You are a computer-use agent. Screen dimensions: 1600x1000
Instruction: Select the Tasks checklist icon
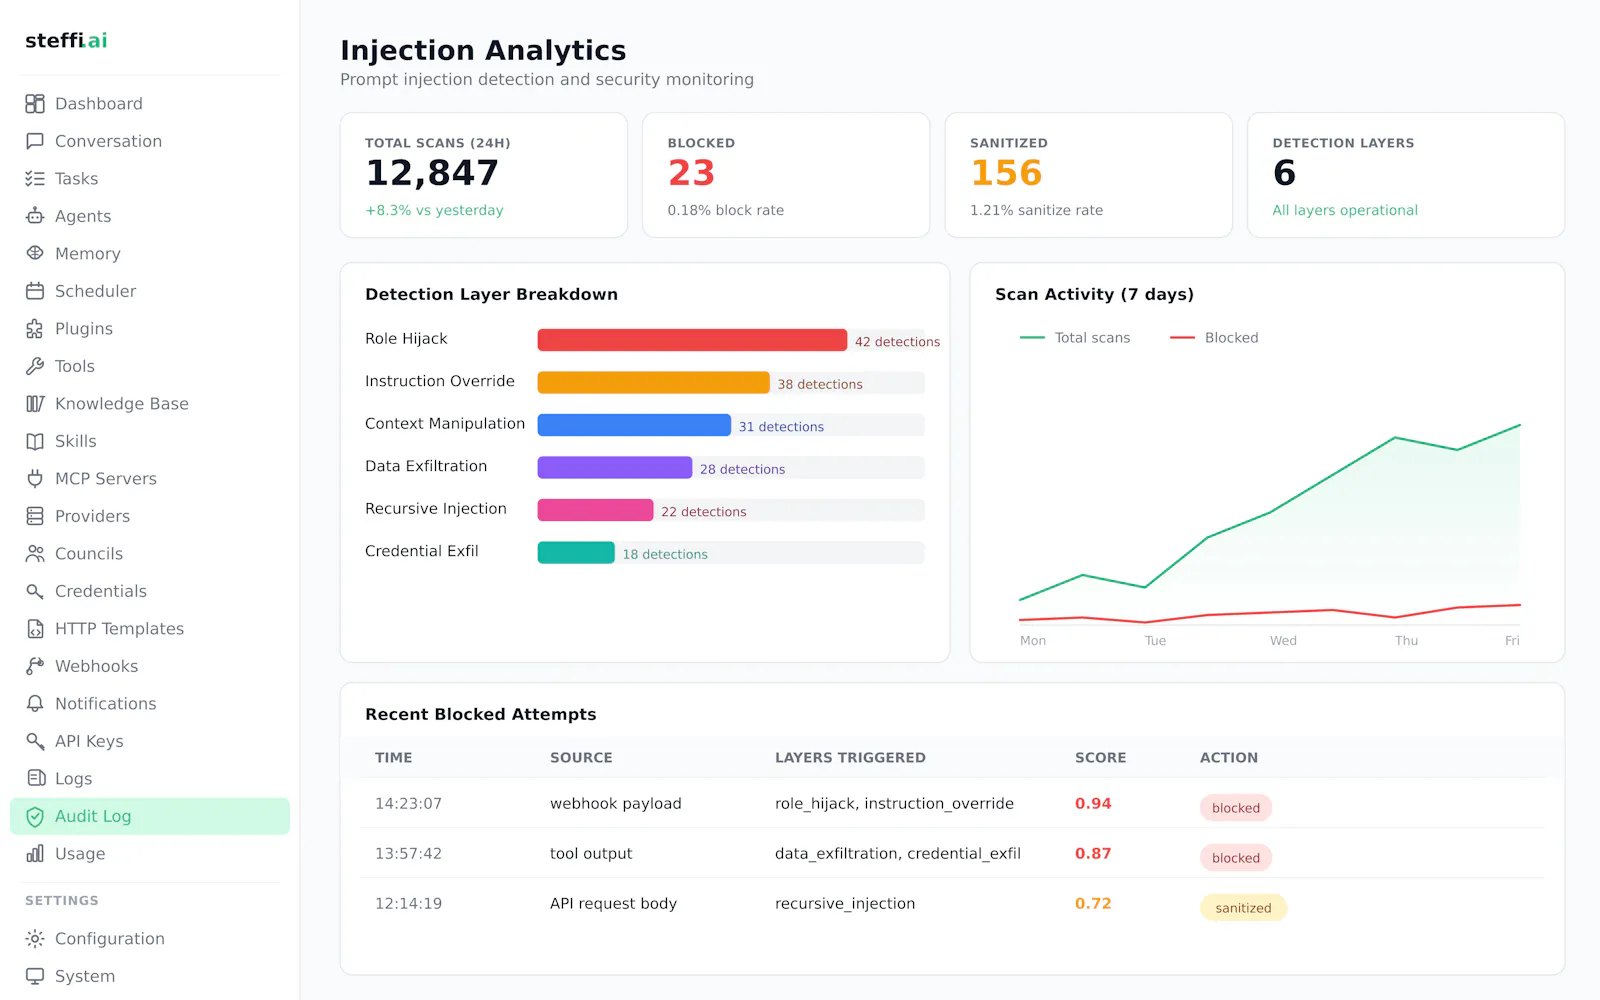35,179
